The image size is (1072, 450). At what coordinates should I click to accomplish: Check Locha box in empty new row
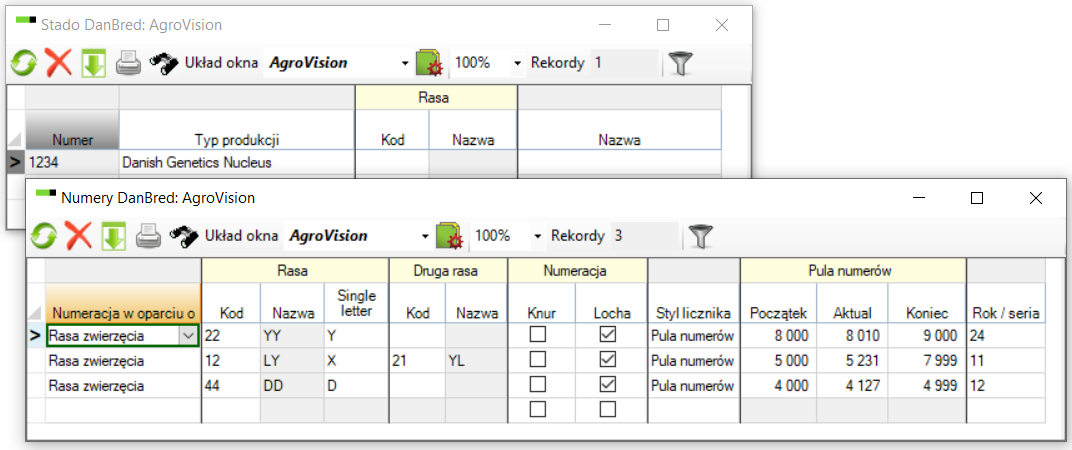click(608, 410)
